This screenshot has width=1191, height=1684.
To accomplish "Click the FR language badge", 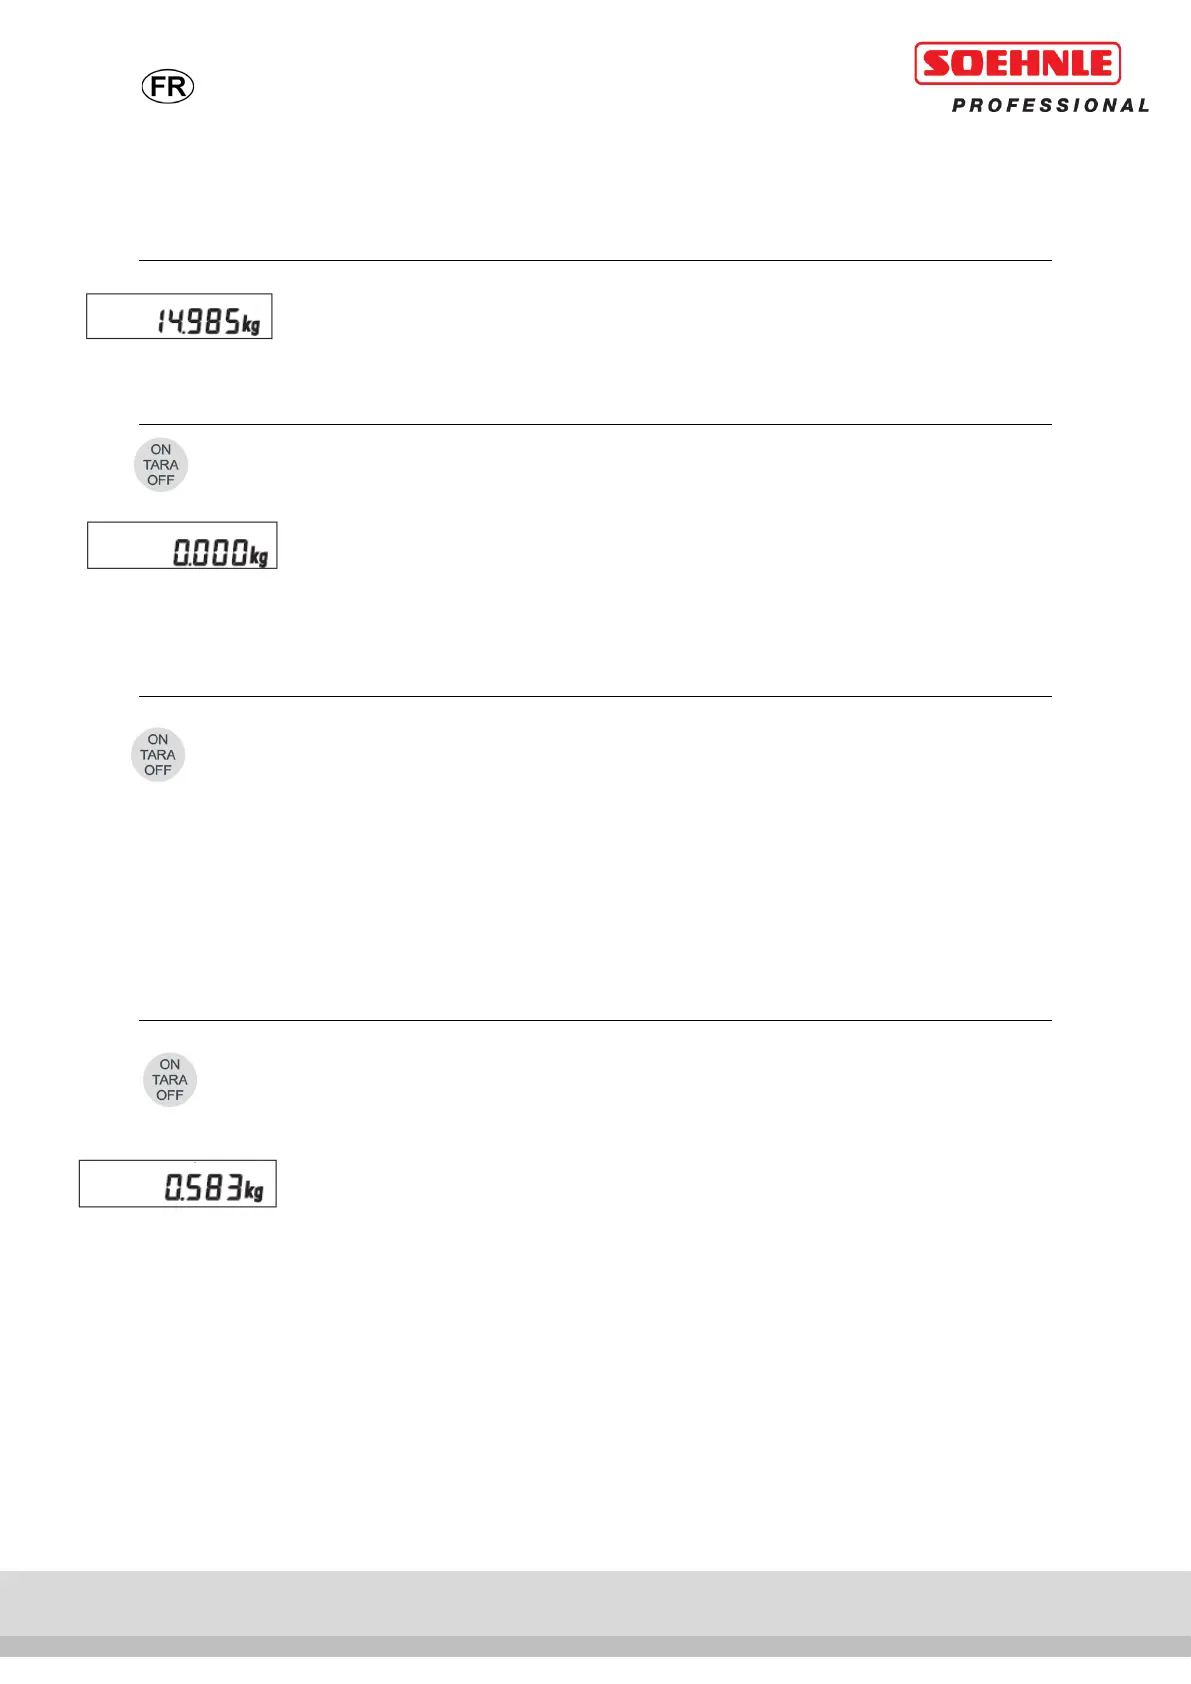I will [167, 87].
